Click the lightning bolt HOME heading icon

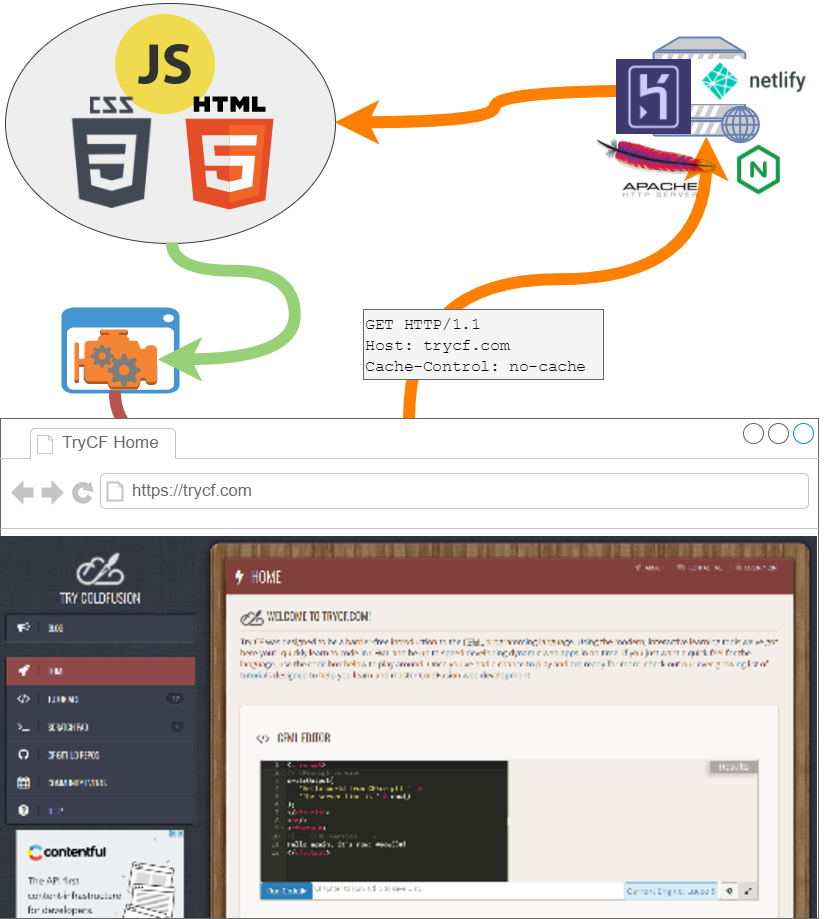point(239,577)
